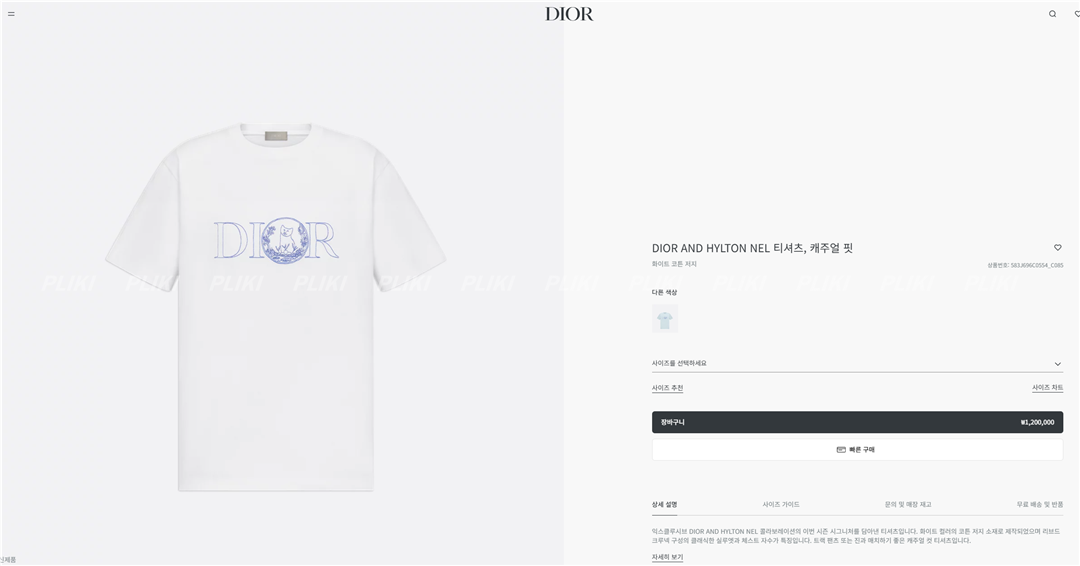
Task: Switch to the 상세 설명 tab
Action: point(665,505)
